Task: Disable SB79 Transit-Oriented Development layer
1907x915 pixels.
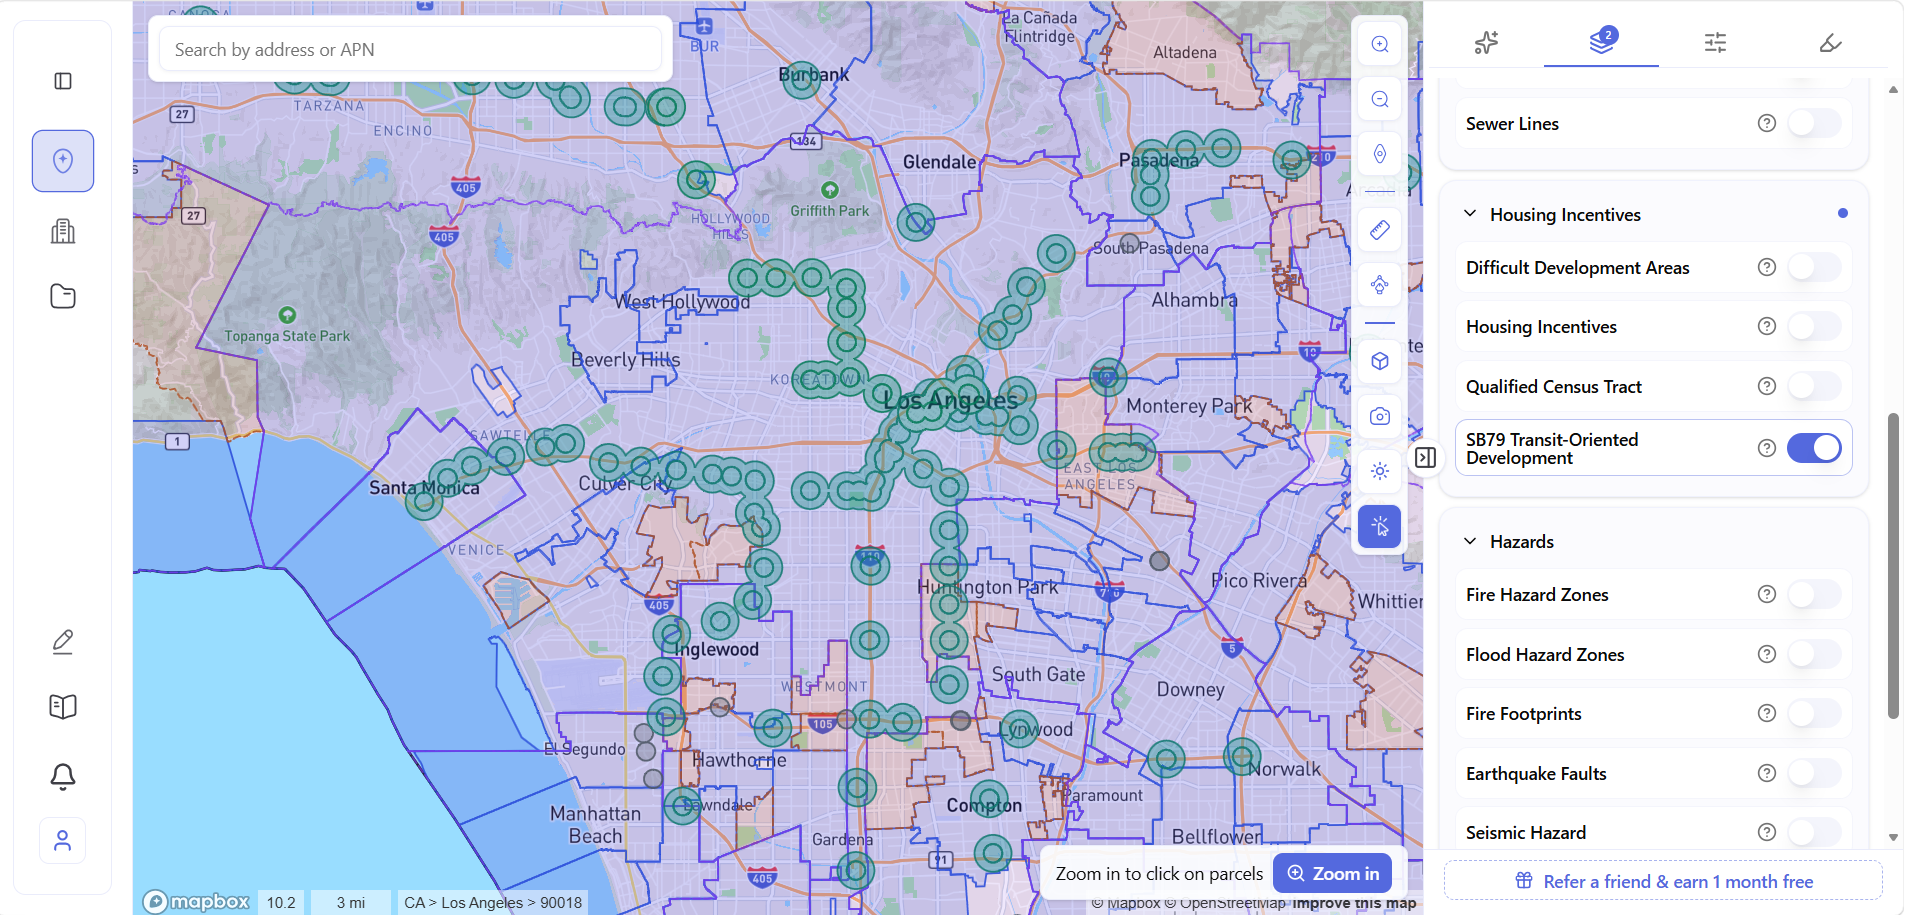Action: point(1814,448)
